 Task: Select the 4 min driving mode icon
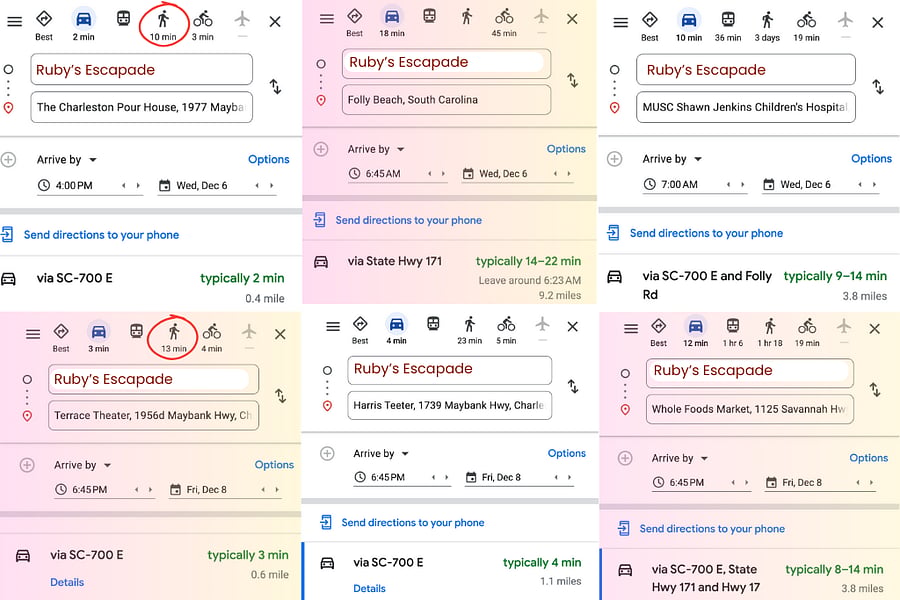(x=396, y=324)
